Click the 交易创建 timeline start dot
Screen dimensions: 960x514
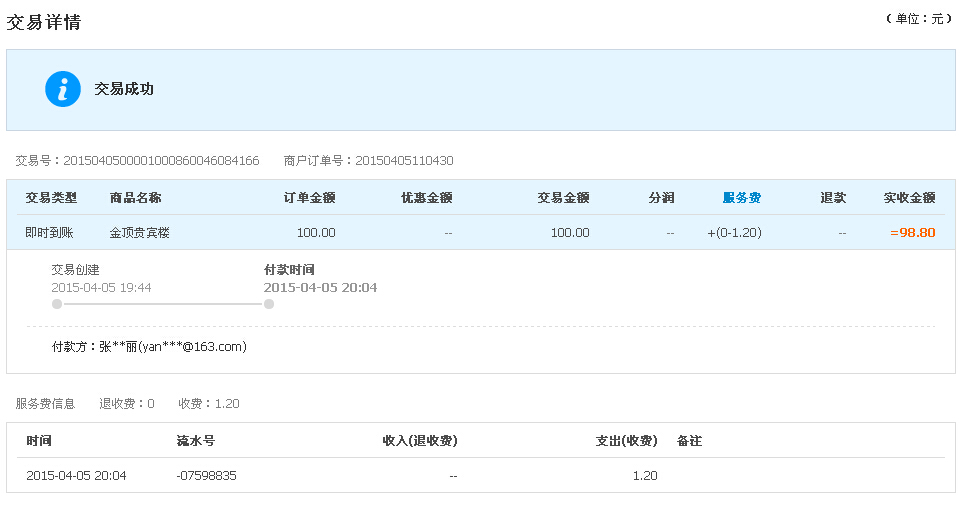[57, 304]
